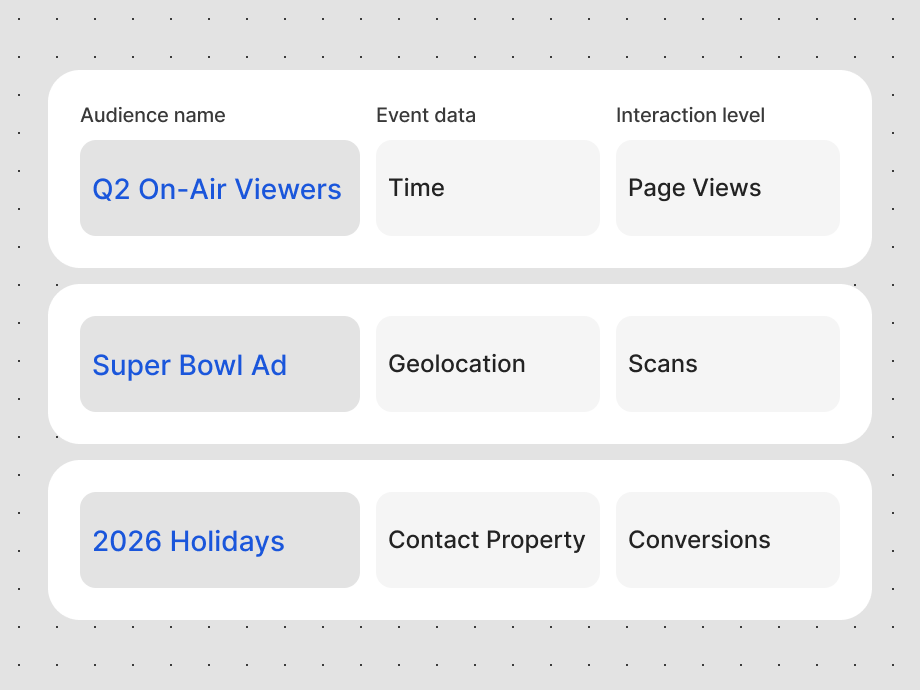Image resolution: width=920 pixels, height=690 pixels.
Task: Click the Conversions interaction level
Action: point(728,540)
